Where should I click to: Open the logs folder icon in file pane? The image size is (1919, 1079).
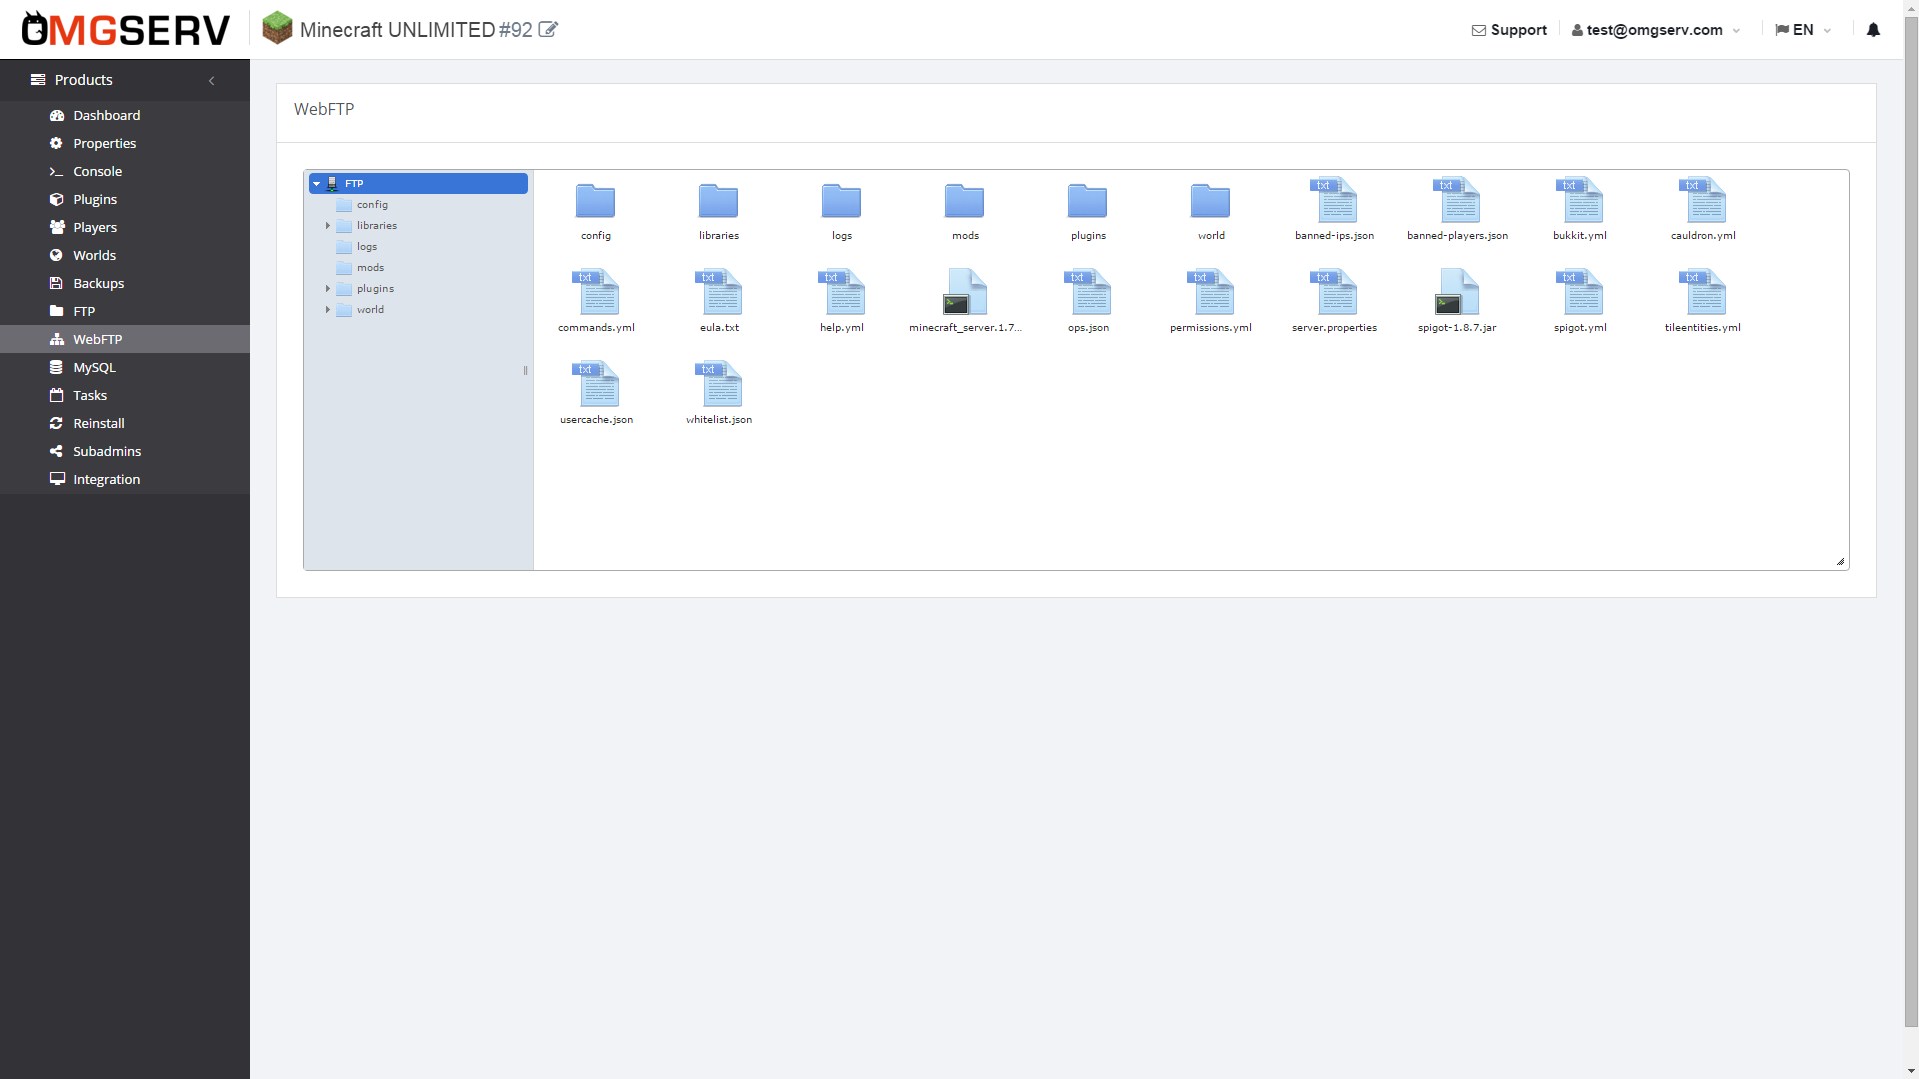(841, 201)
